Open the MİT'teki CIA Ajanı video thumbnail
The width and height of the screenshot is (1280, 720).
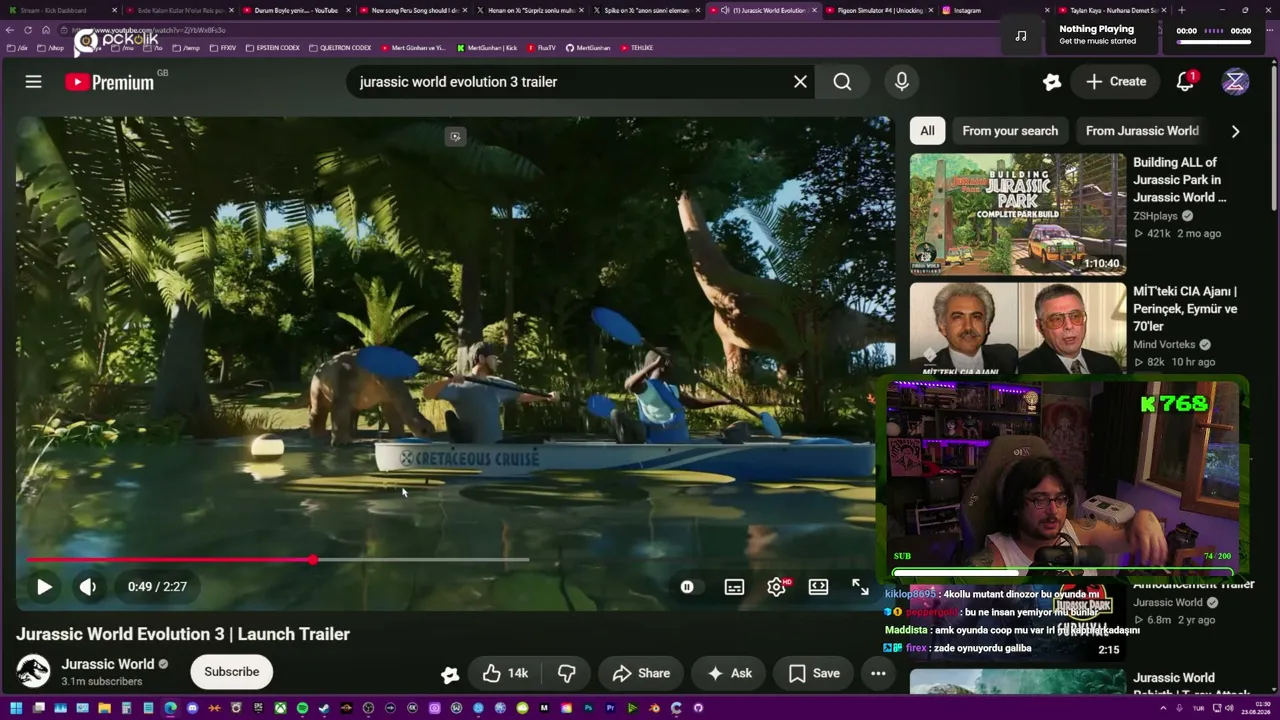[1017, 329]
